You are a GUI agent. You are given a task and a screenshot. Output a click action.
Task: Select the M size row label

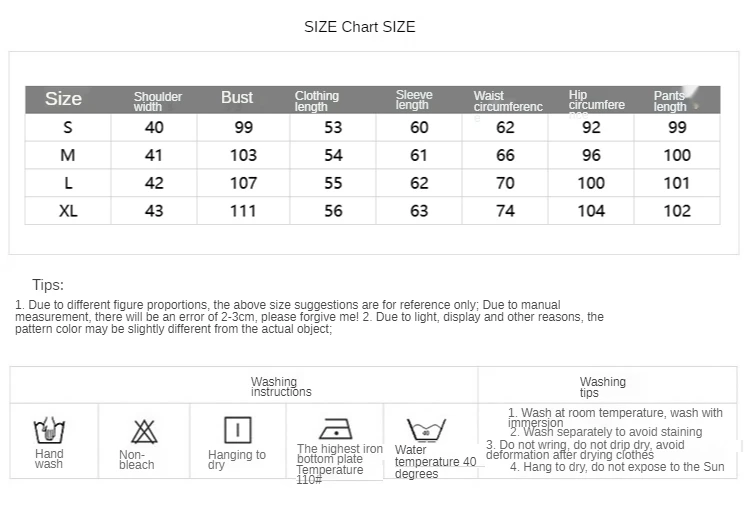tap(68, 155)
